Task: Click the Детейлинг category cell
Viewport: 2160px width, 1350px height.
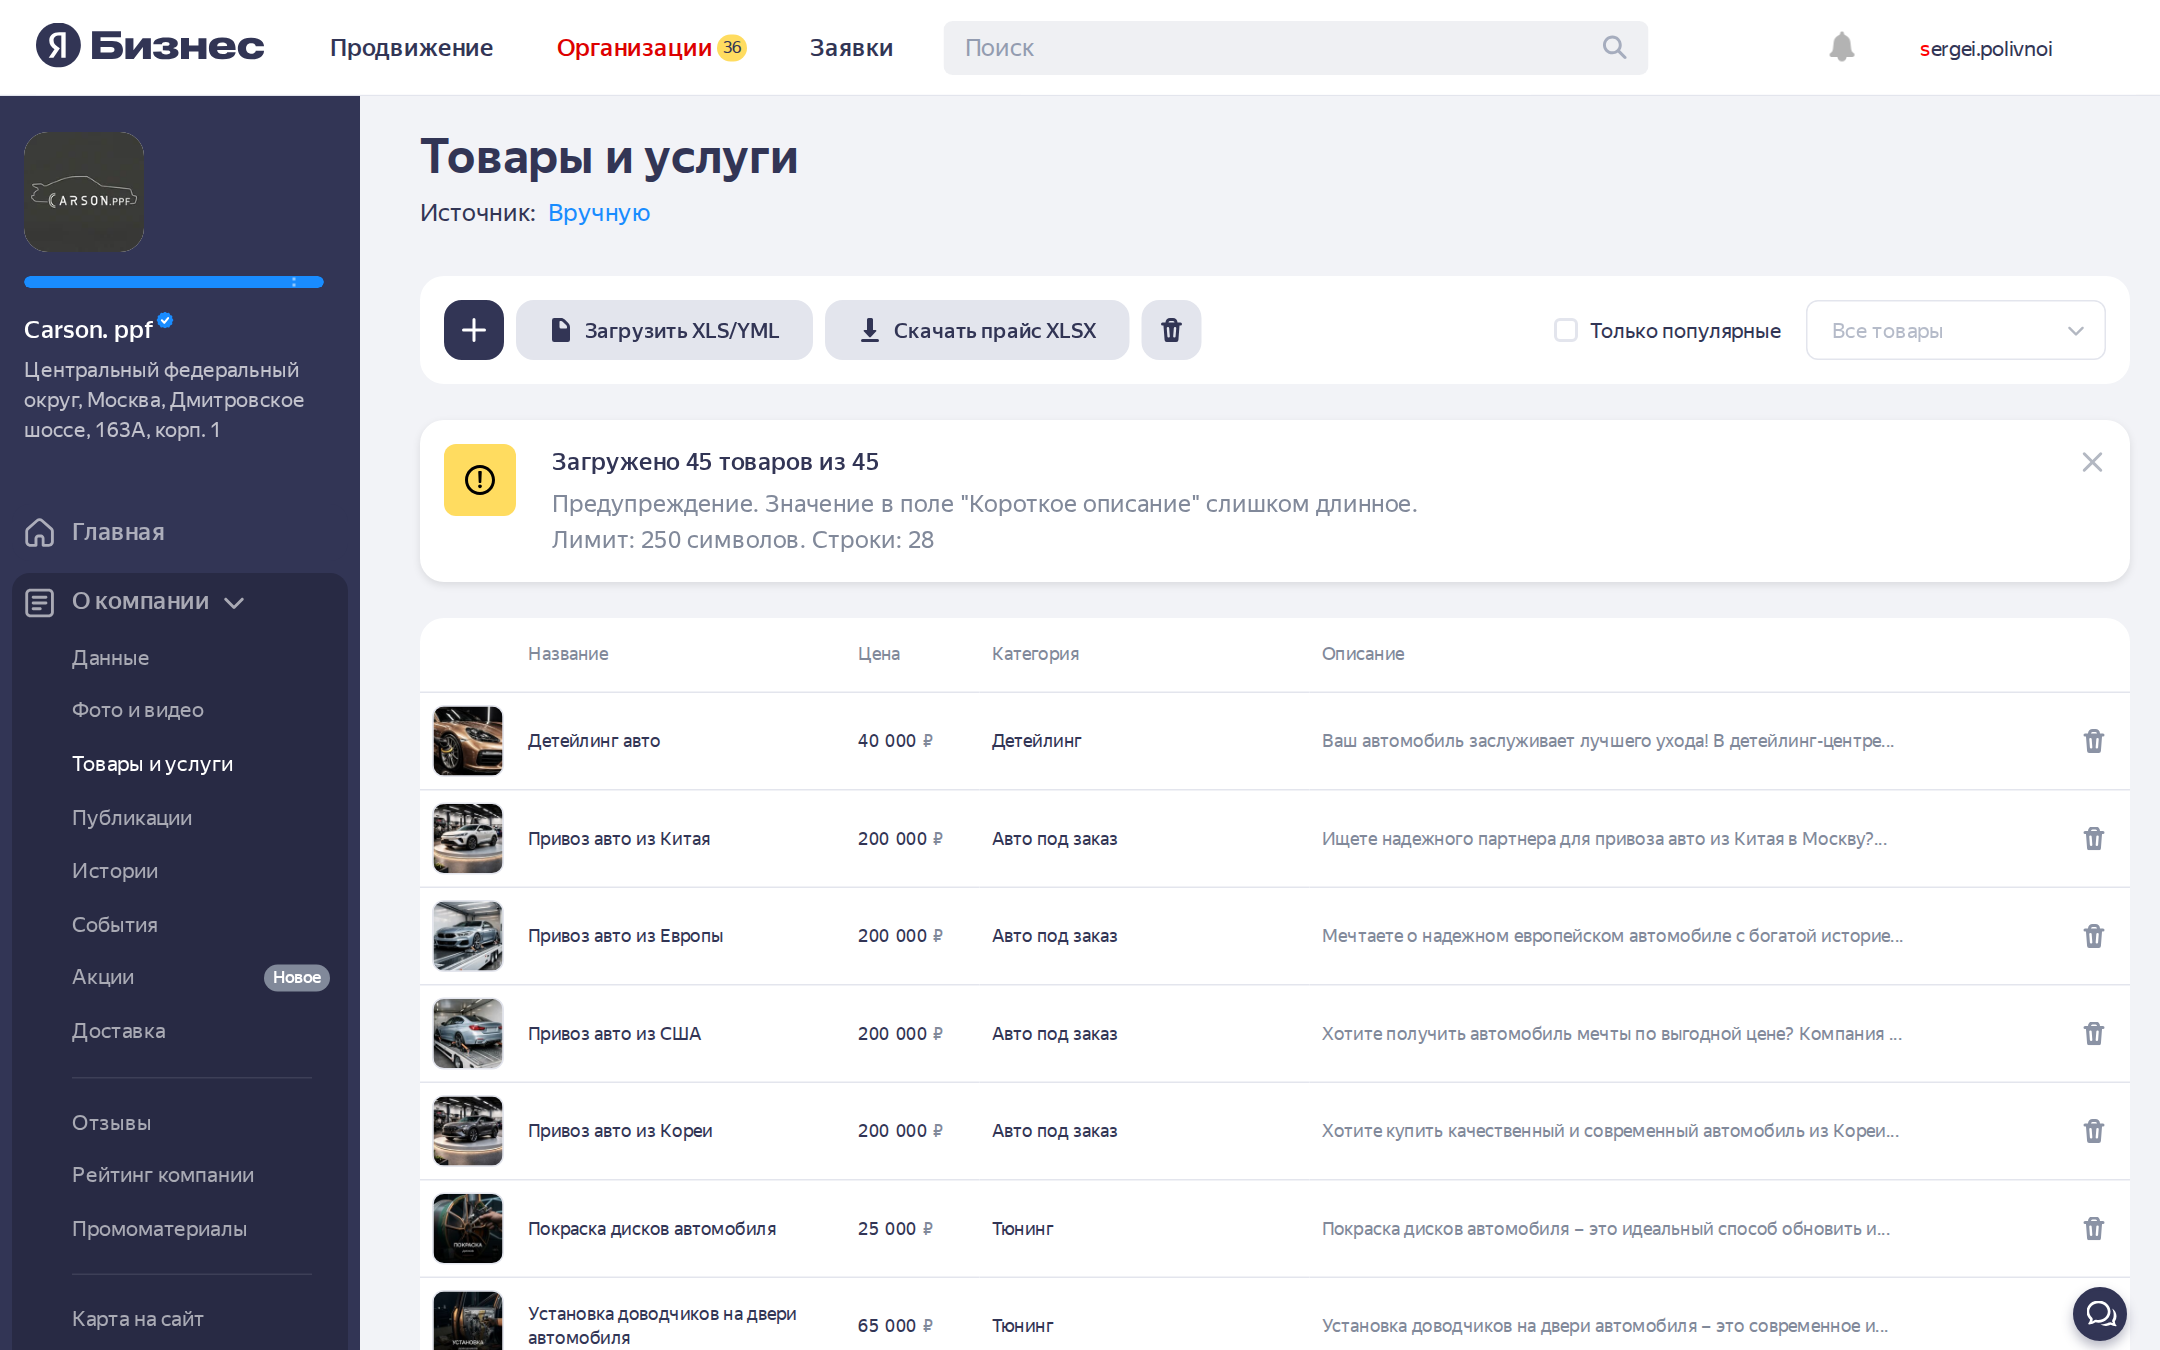Action: point(1036,741)
